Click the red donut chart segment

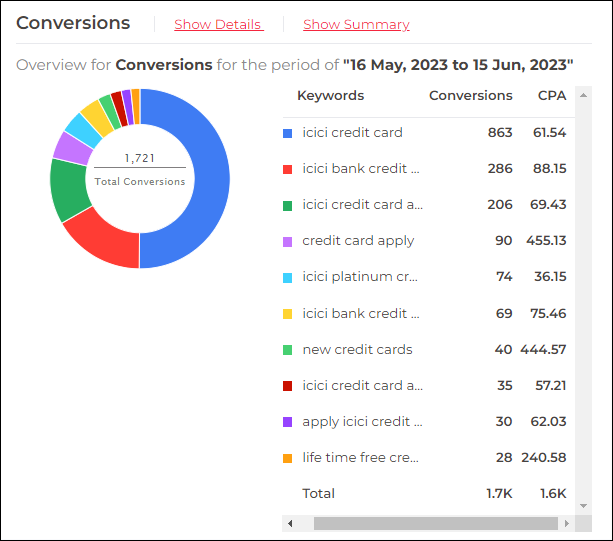tap(106, 240)
